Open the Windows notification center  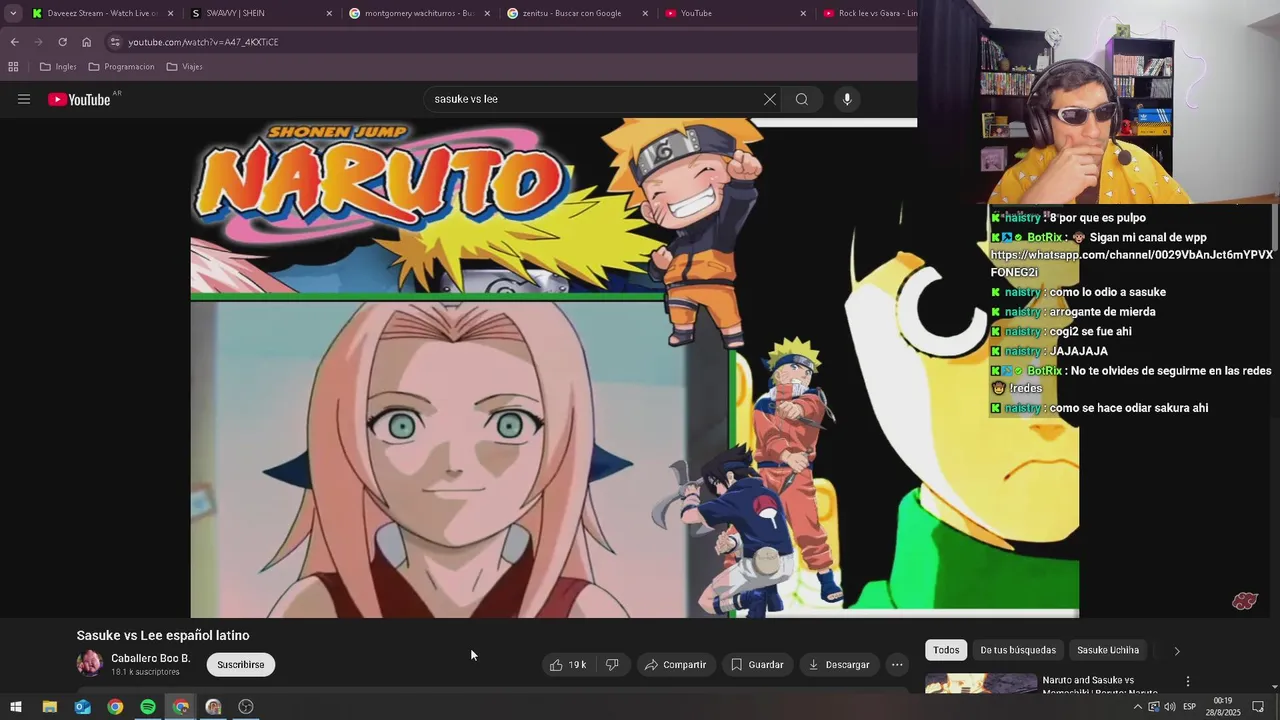pyautogui.click(x=1258, y=707)
